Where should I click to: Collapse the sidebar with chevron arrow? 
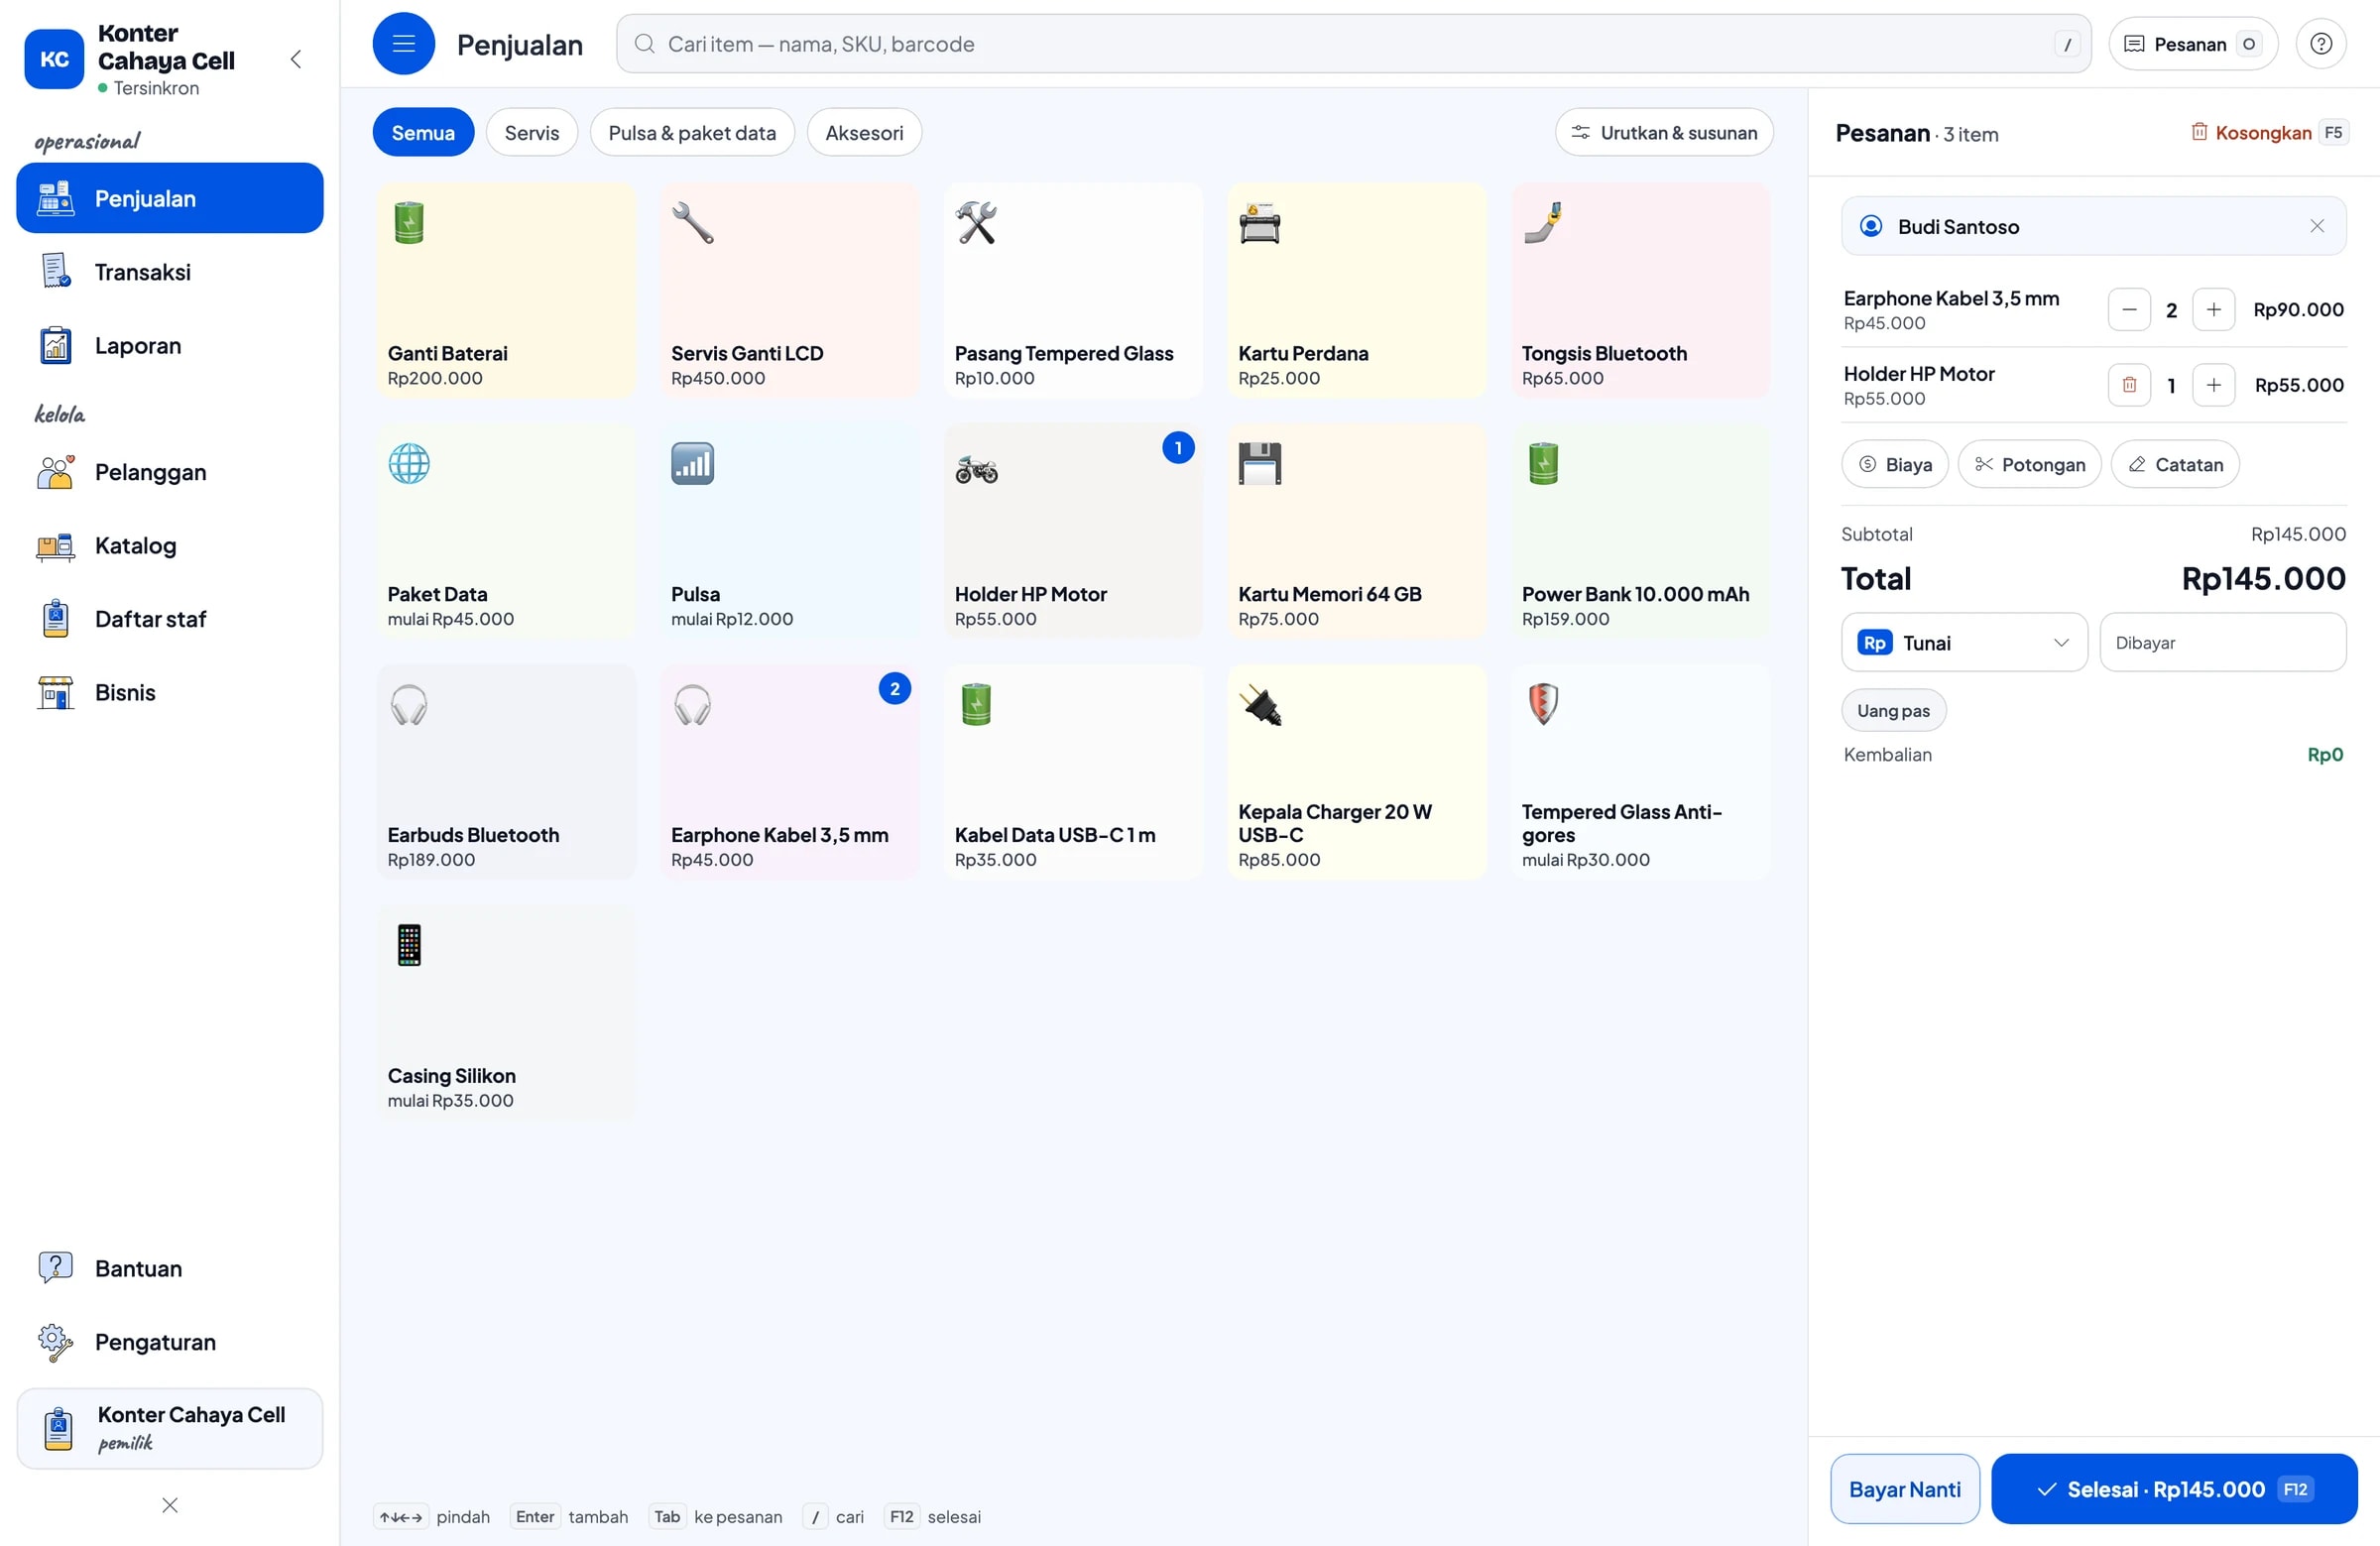pos(296,59)
